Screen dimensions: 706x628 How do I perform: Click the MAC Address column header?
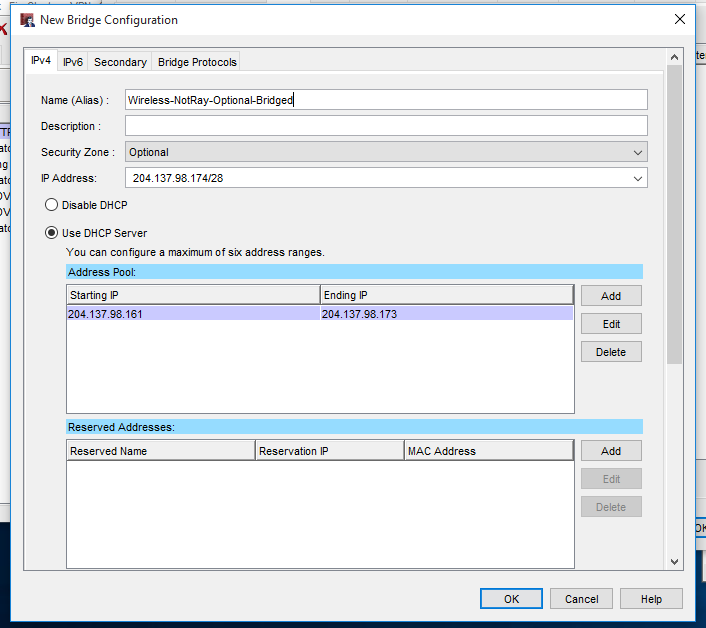pos(489,451)
